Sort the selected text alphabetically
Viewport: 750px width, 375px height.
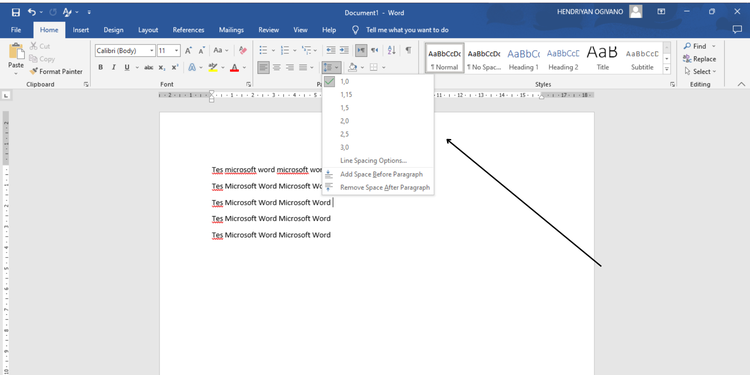point(391,50)
